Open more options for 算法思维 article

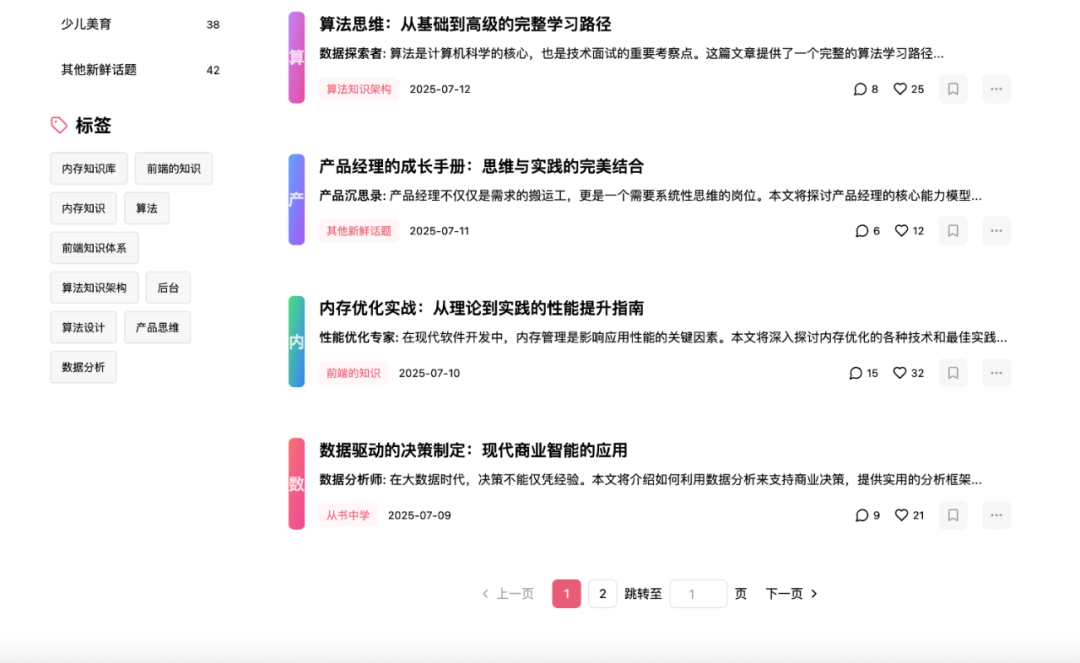[x=996, y=89]
